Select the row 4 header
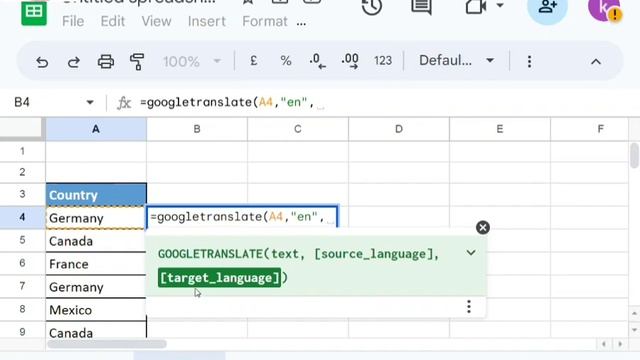The height and width of the screenshot is (360, 640). (x=22, y=217)
